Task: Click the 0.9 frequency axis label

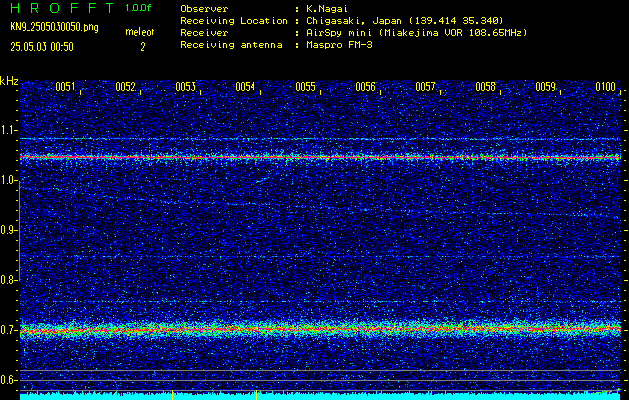Action: 8,230
